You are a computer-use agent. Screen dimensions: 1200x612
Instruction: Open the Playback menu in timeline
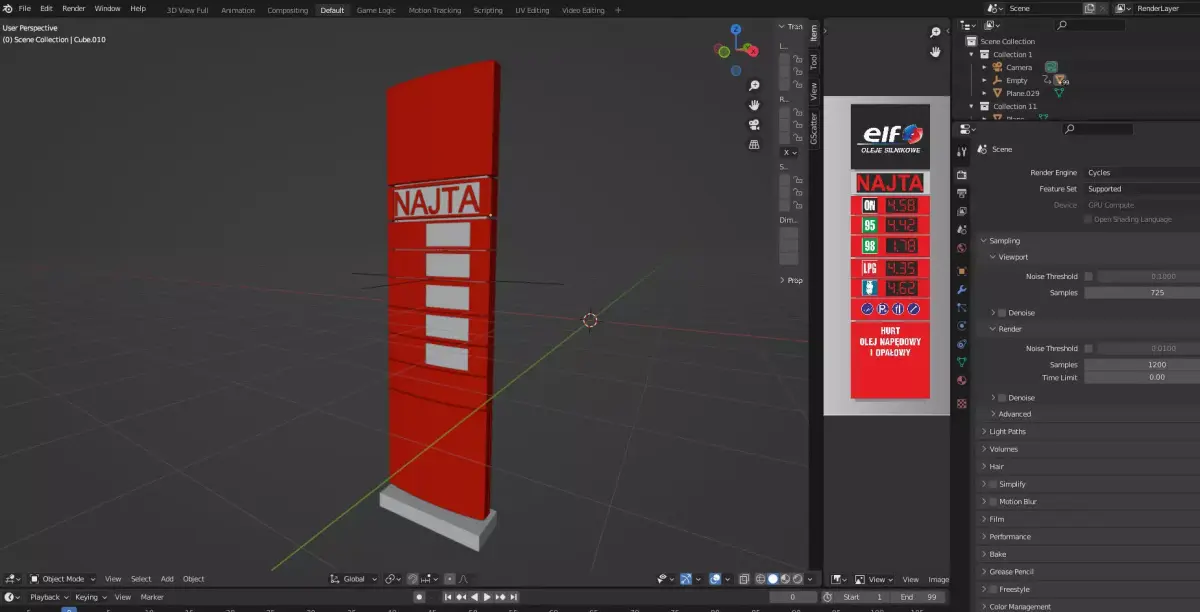(48, 597)
